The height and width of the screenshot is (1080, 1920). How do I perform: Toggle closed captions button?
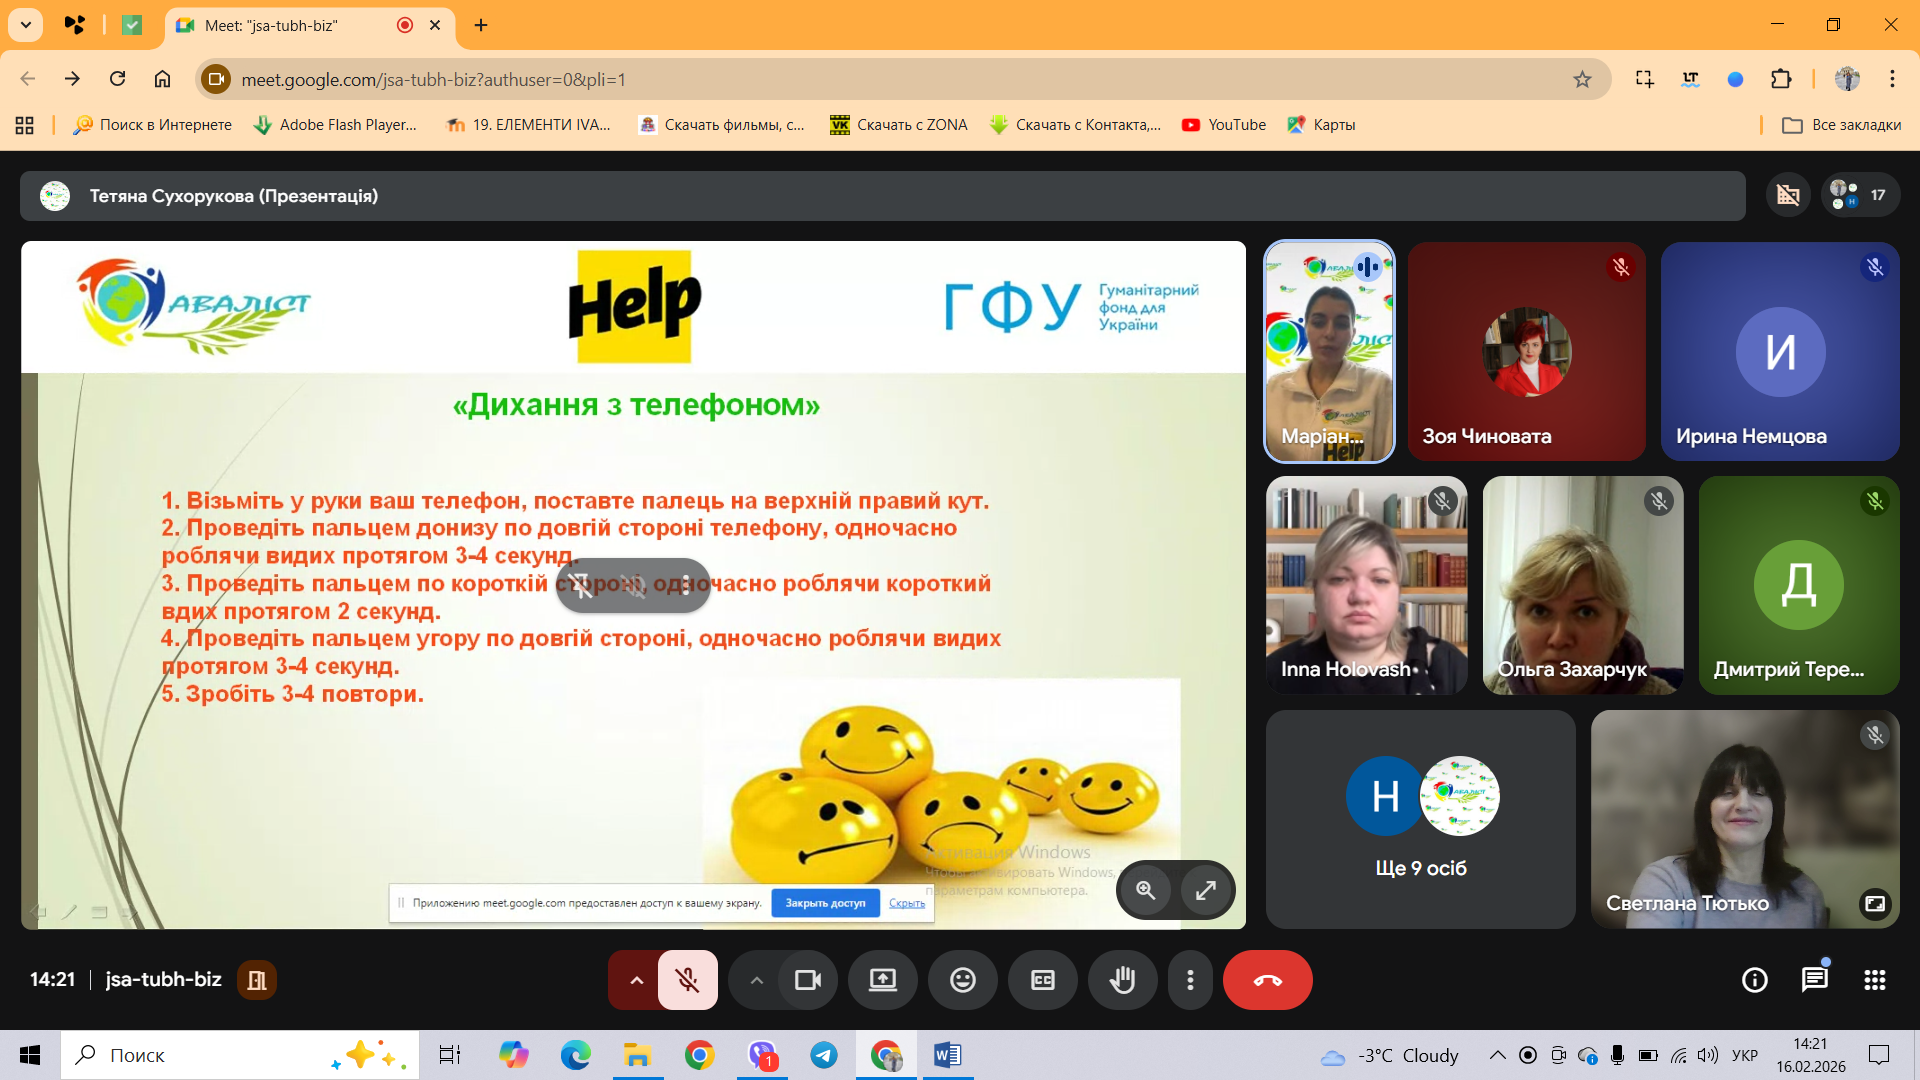1042,980
